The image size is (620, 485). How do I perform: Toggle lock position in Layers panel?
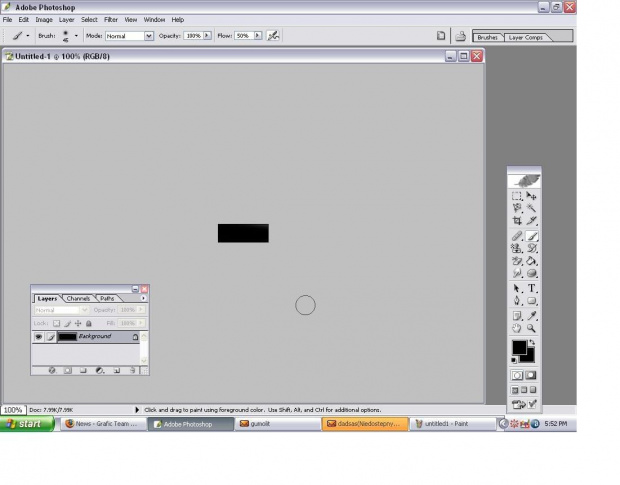tap(78, 323)
